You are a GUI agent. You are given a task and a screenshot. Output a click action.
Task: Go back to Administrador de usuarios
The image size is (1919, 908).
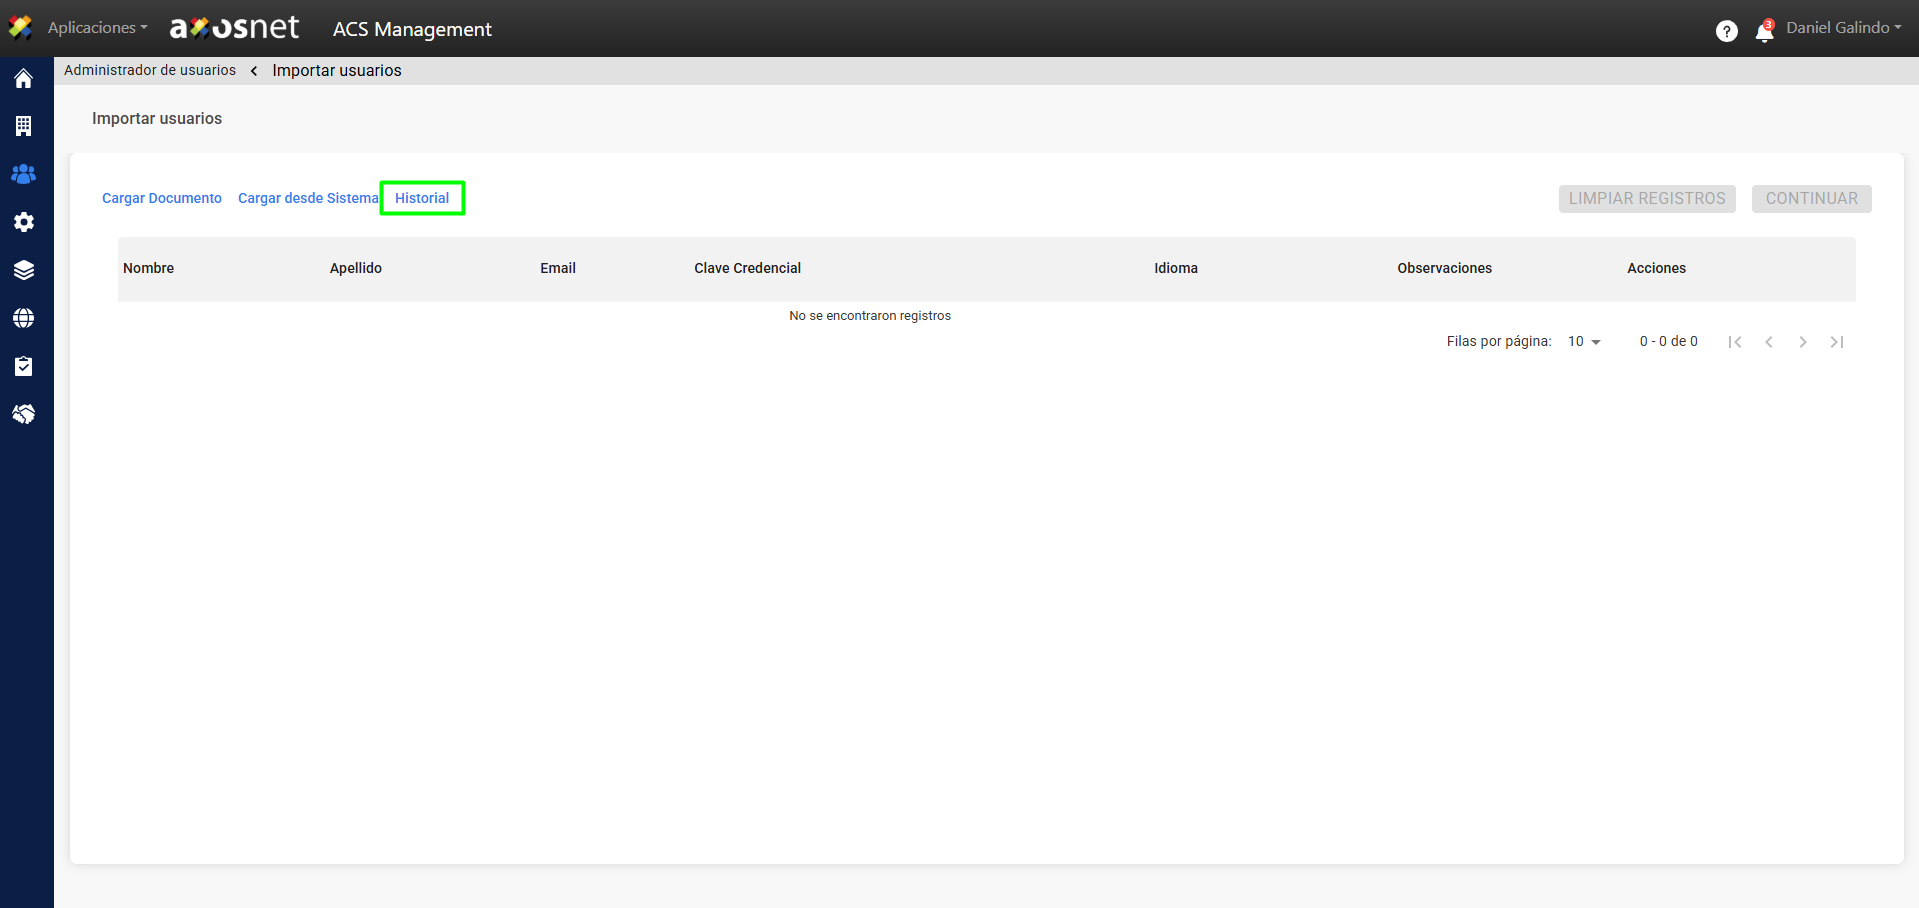coord(150,70)
